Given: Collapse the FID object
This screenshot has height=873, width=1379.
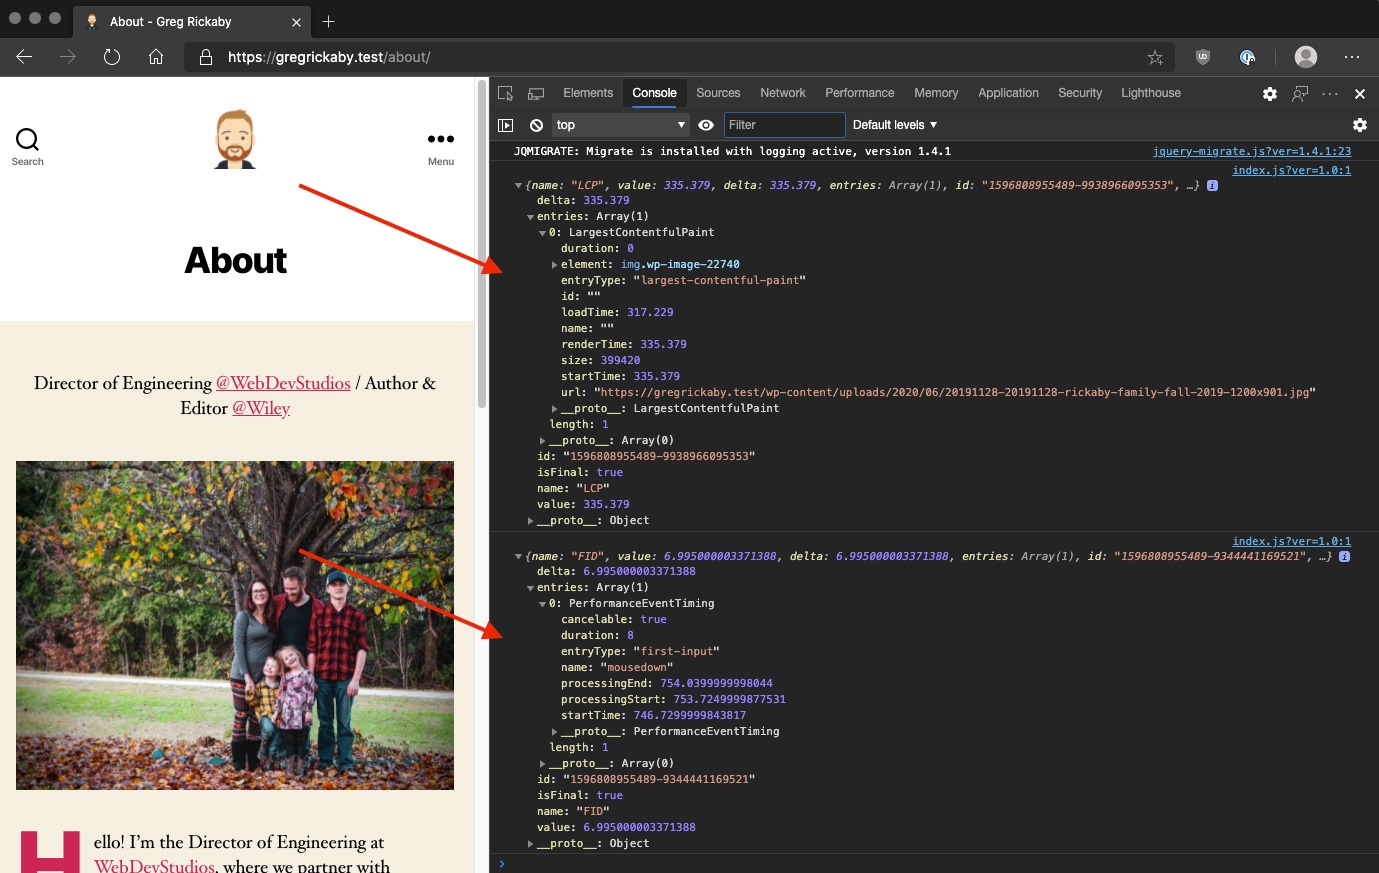Looking at the screenshot, I should click(518, 556).
